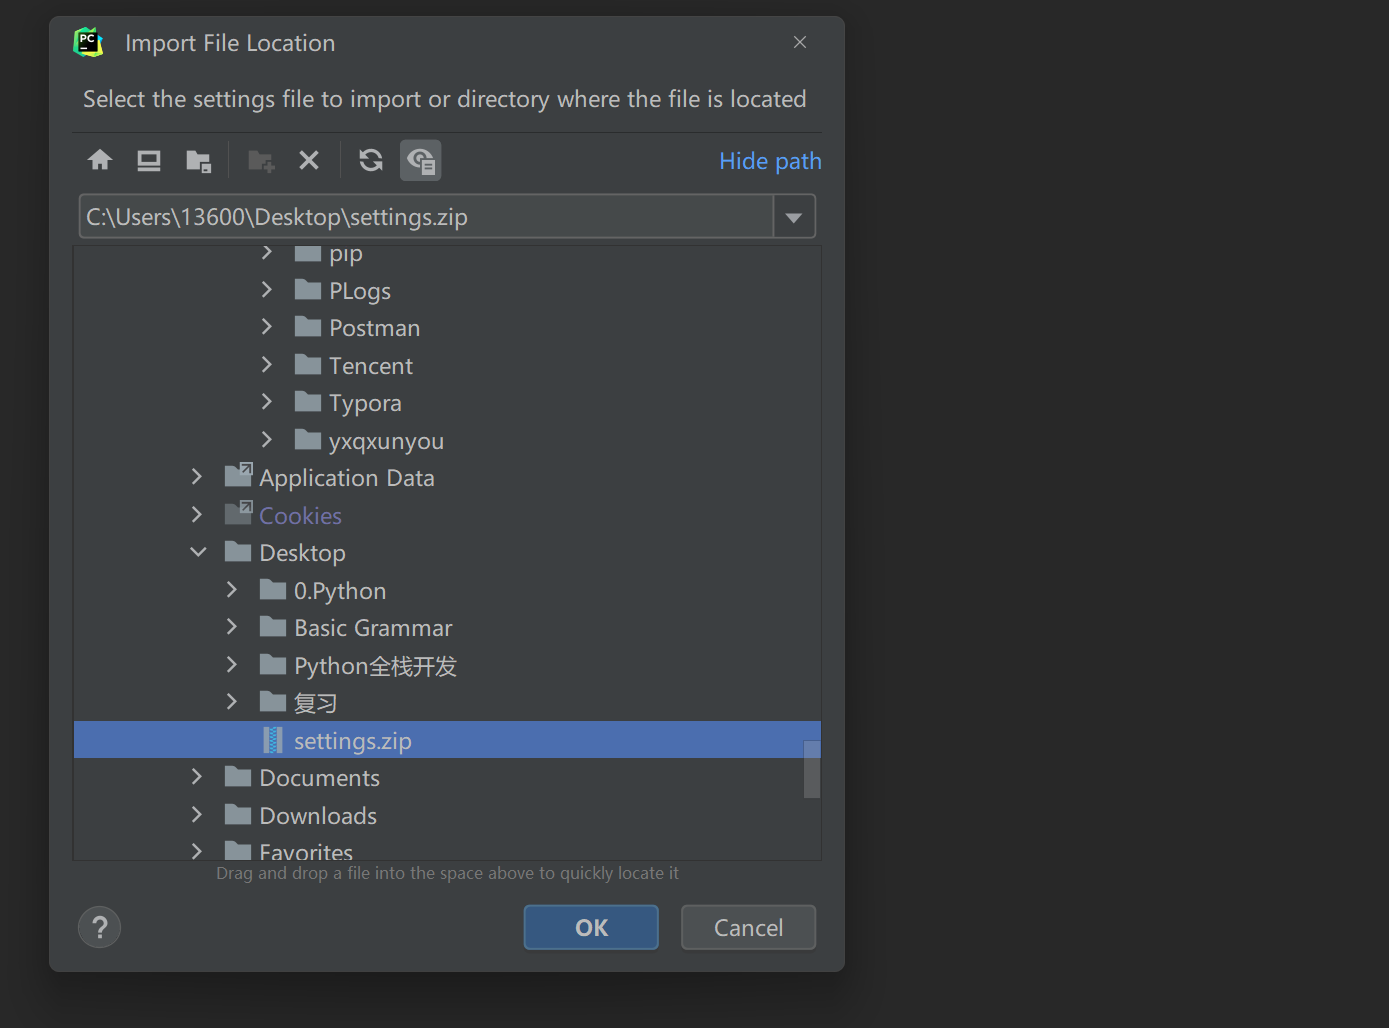The image size is (1389, 1028).
Task: Select the Application Data entry
Action: click(447, 477)
